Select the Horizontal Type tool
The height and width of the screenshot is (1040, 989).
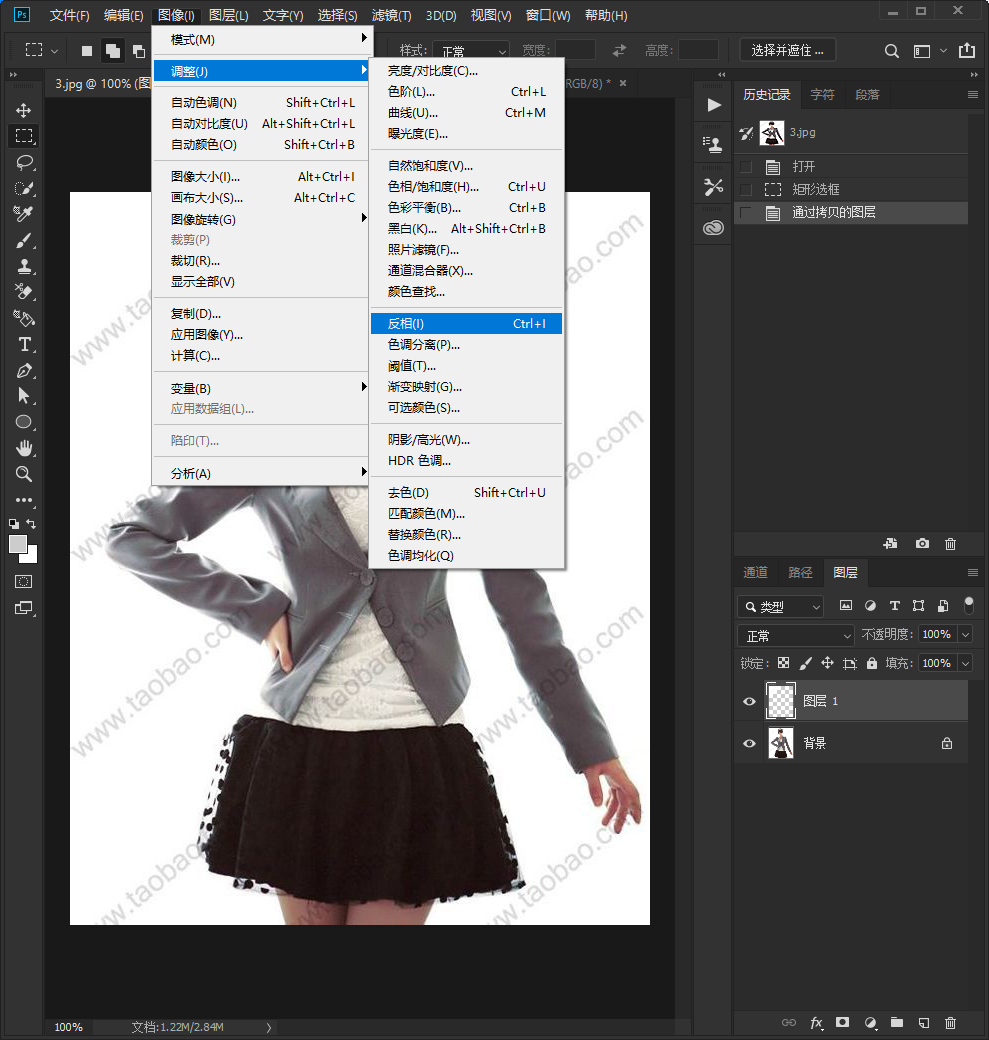click(24, 344)
